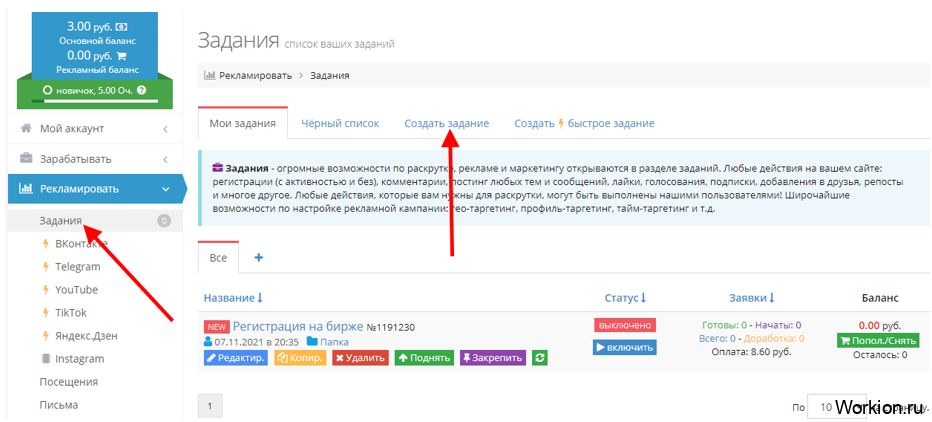Click the Редактир. button
The width and height of the screenshot is (932, 422).
tap(236, 358)
